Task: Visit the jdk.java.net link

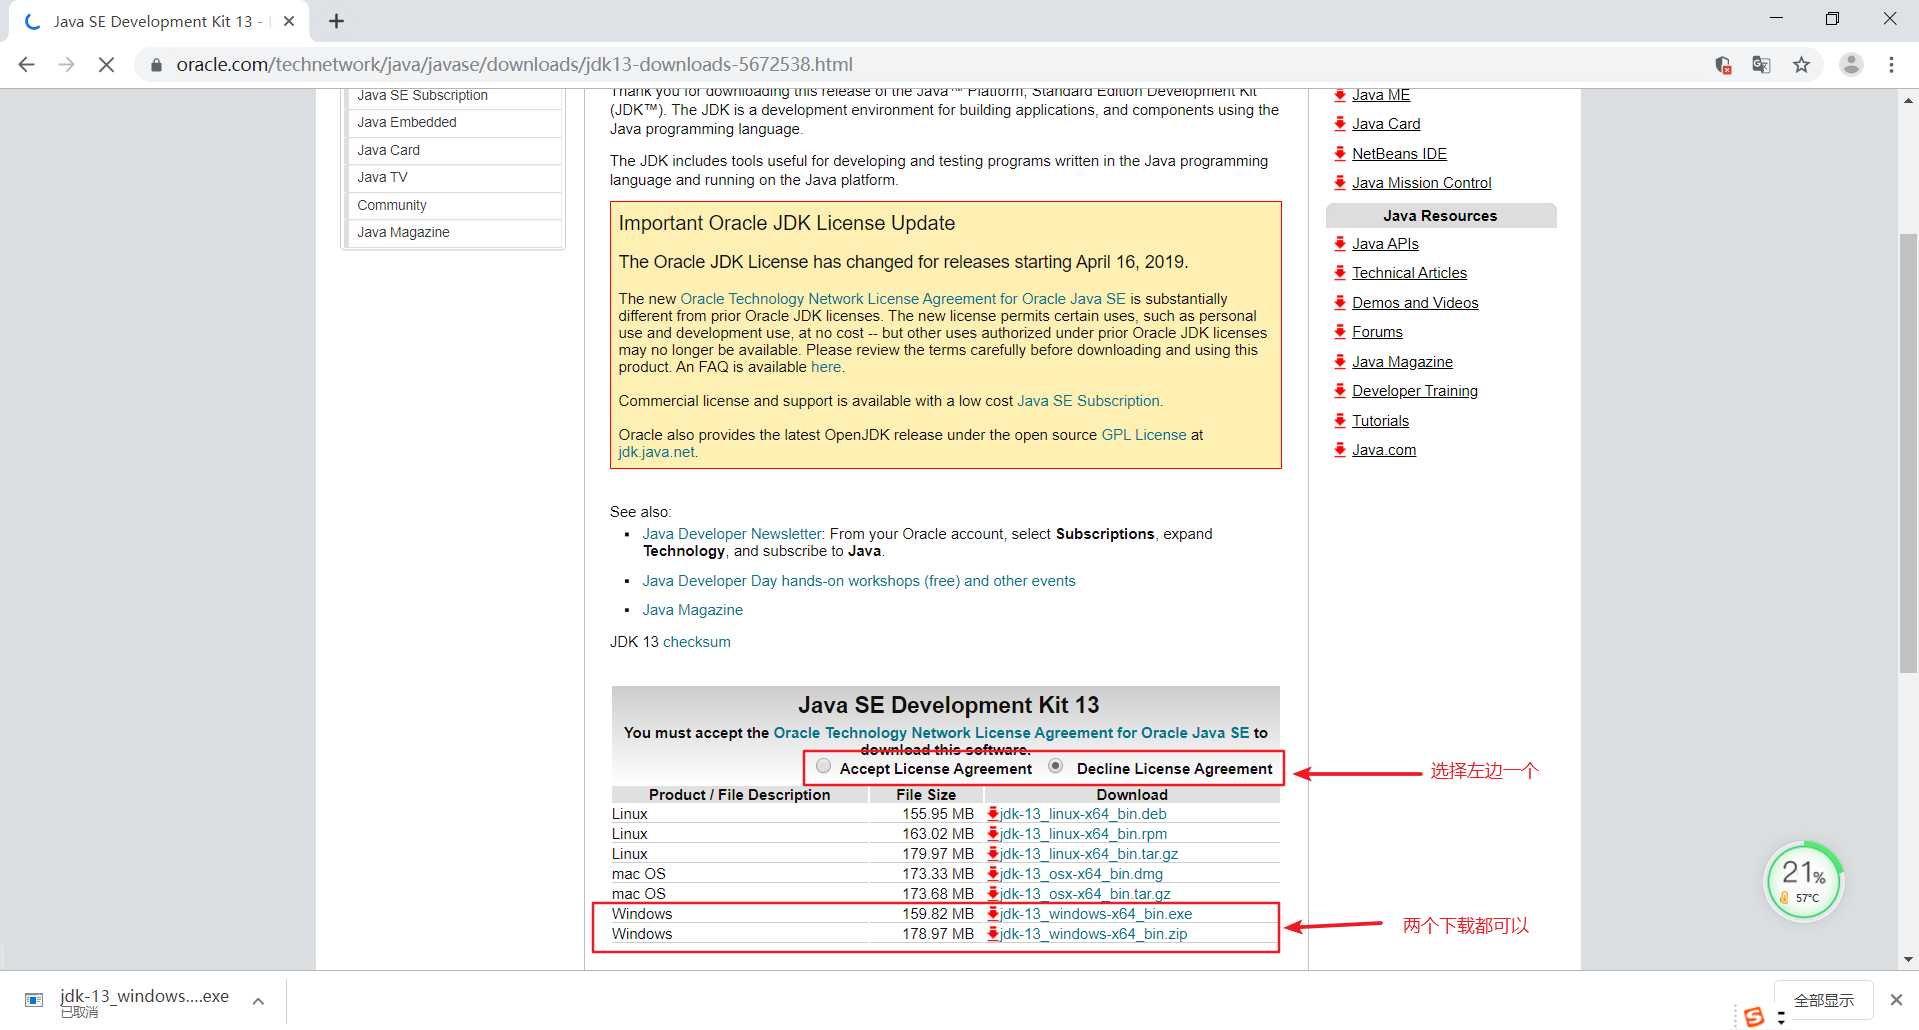Action: click(656, 452)
